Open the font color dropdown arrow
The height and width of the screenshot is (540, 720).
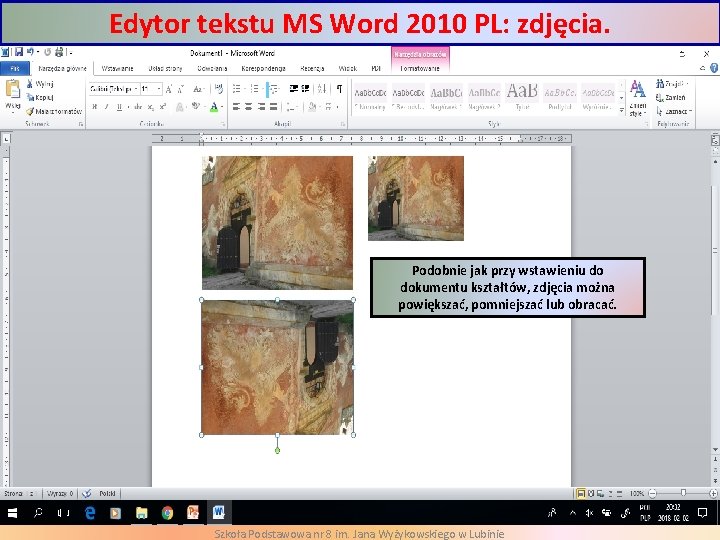(222, 107)
